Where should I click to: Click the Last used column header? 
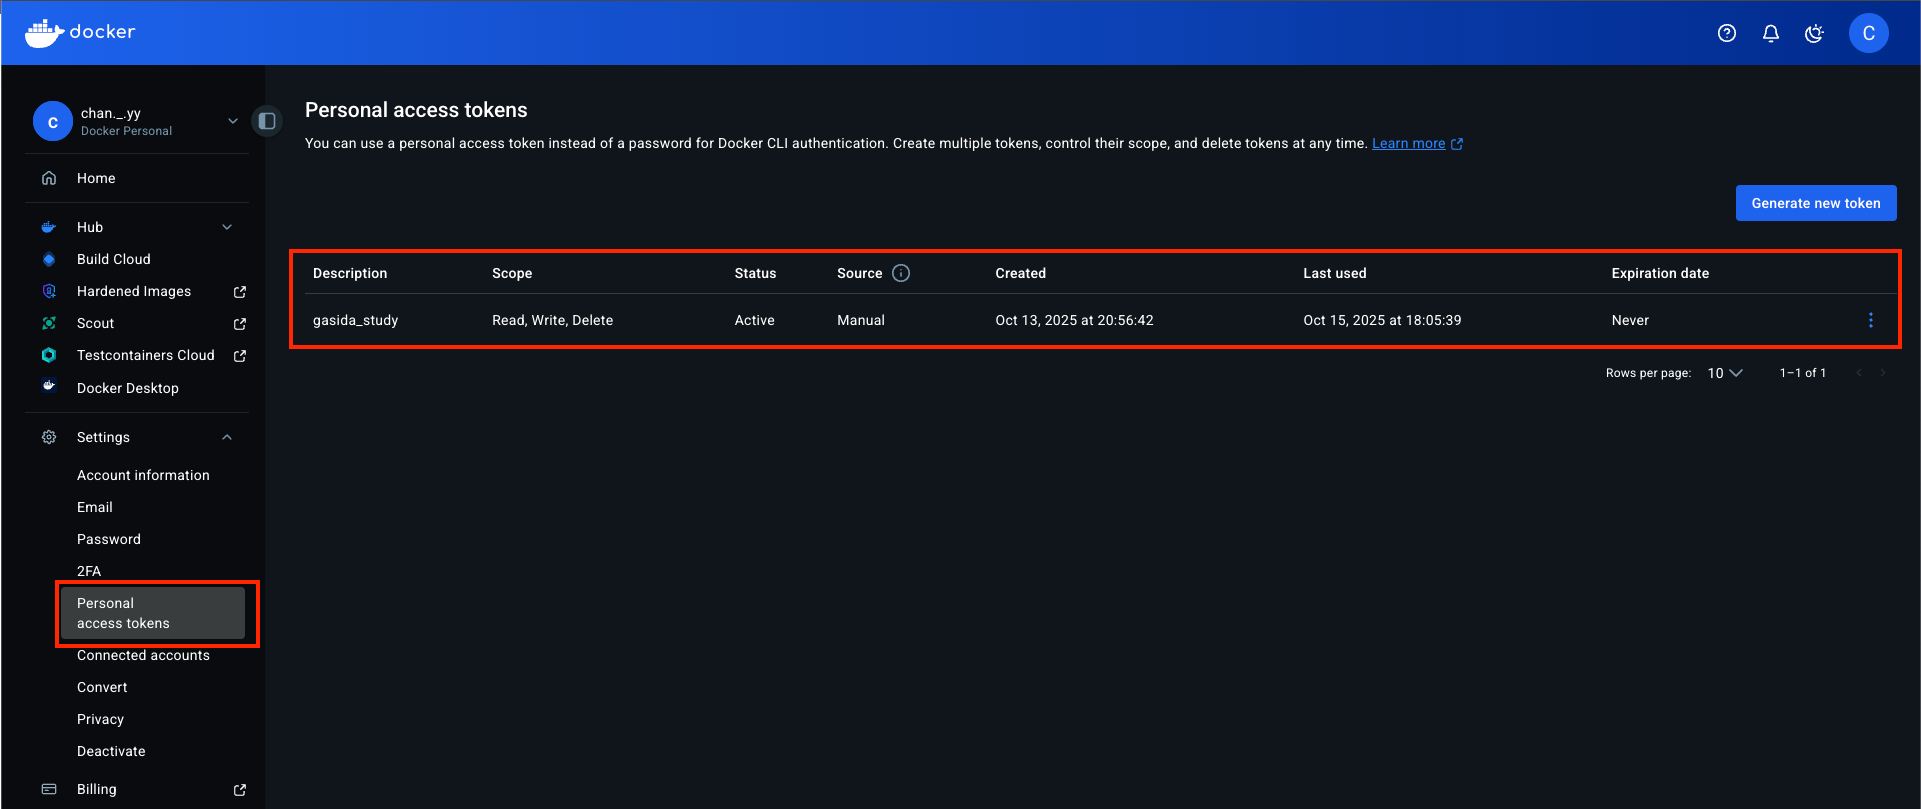[1334, 273]
